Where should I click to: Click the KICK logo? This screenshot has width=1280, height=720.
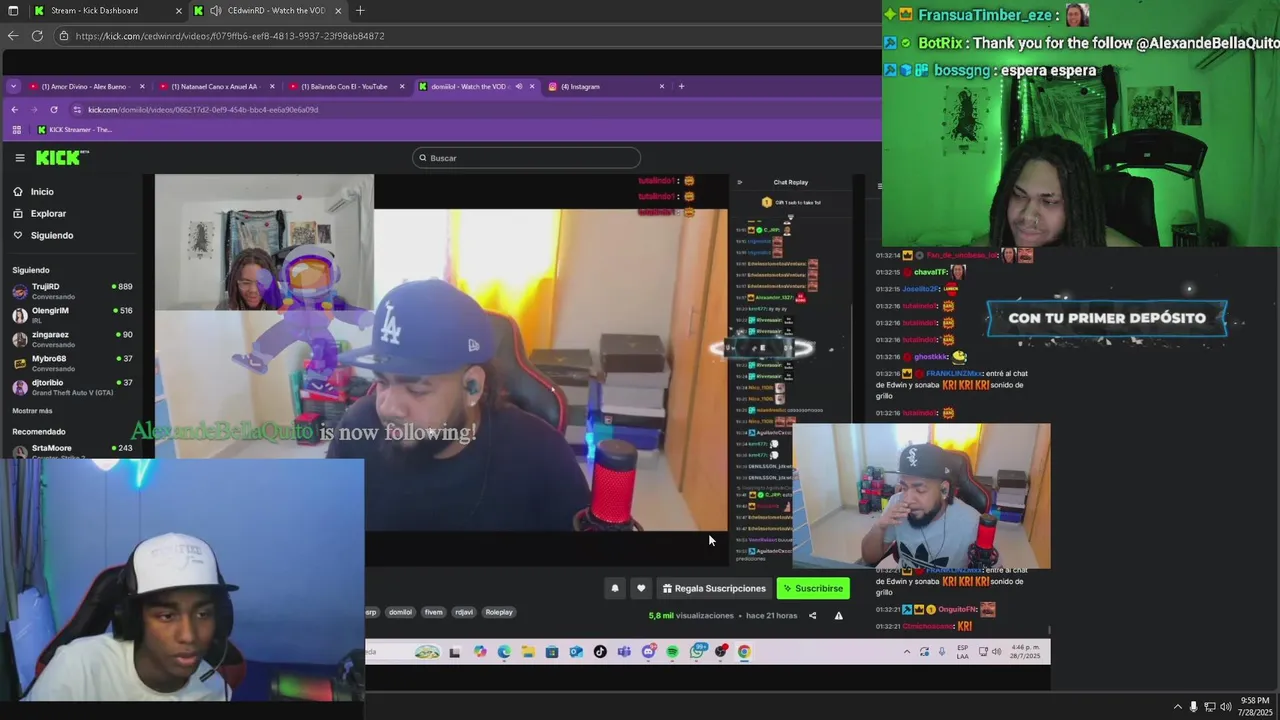[62, 157]
